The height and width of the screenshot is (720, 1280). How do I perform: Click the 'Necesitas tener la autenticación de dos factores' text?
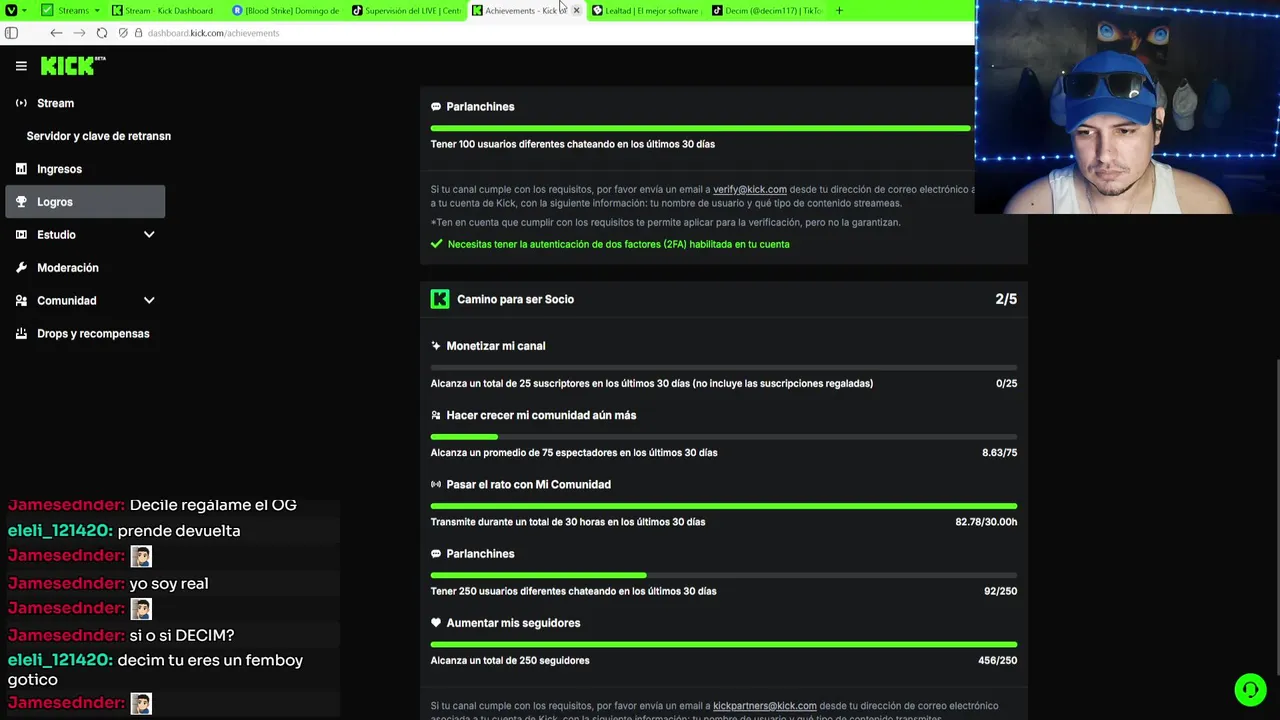click(x=618, y=244)
